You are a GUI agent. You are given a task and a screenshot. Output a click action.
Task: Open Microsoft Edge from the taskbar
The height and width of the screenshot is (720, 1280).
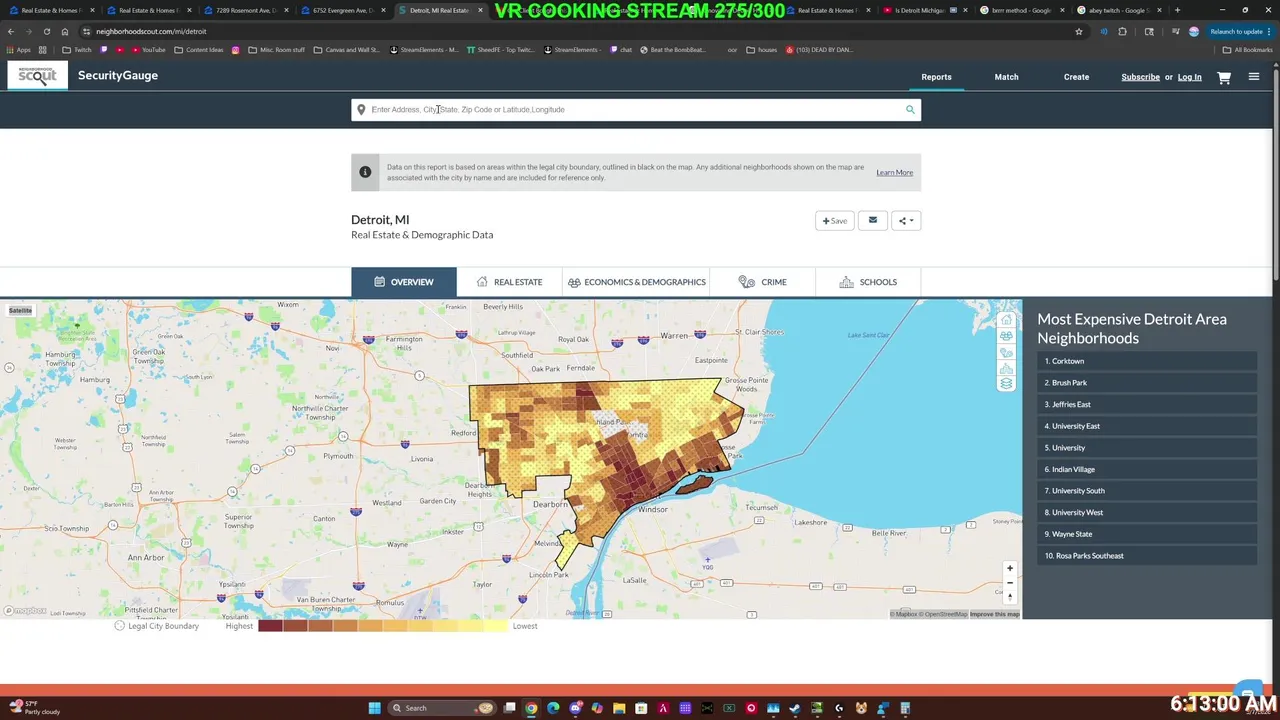(553, 708)
